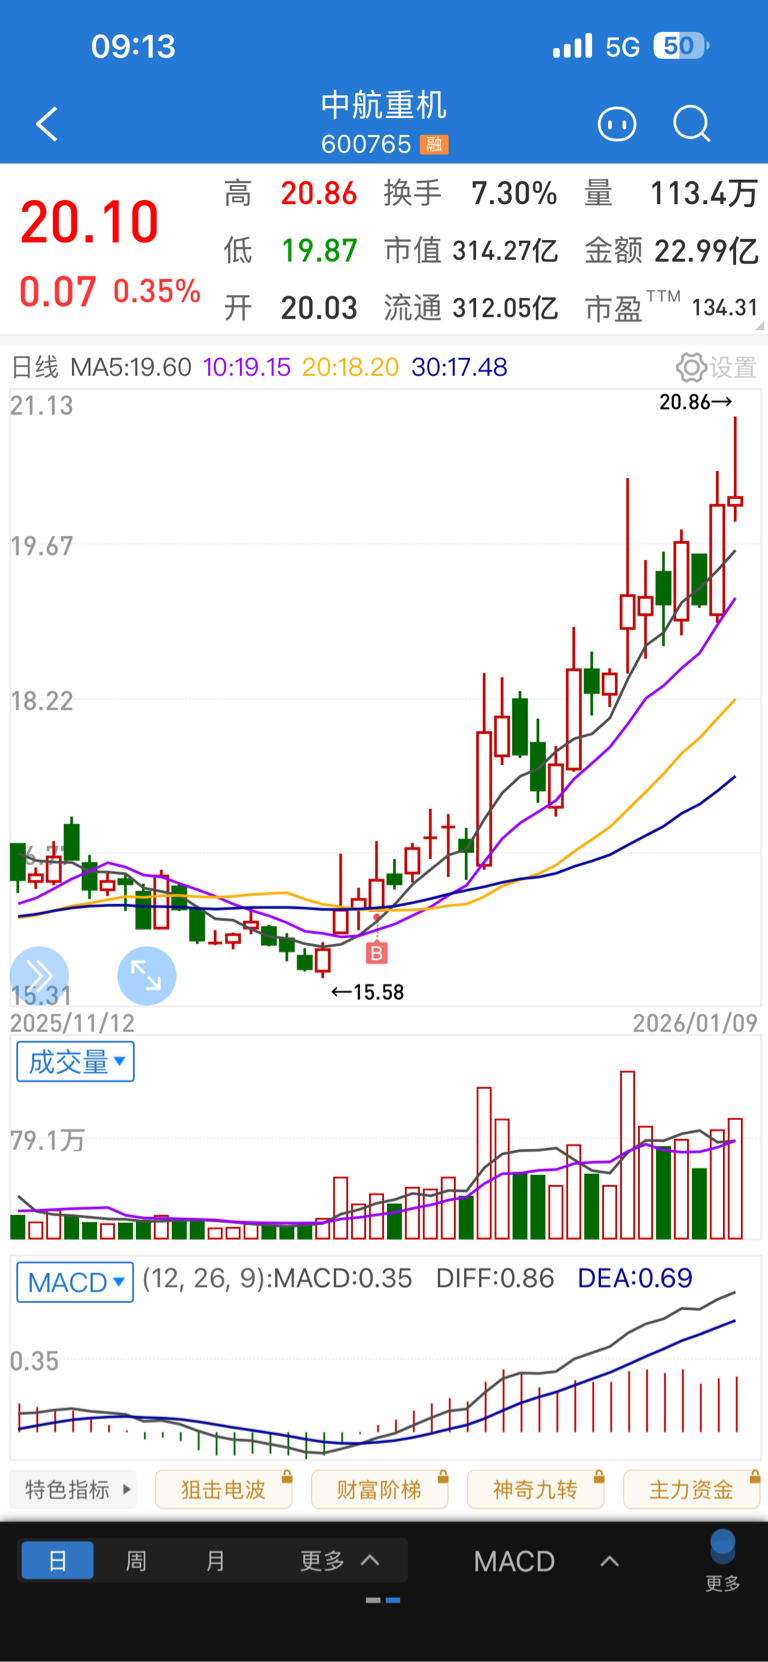Tap lock icon on 财富阶梯
The image size is (768, 1662).
pos(443,1477)
